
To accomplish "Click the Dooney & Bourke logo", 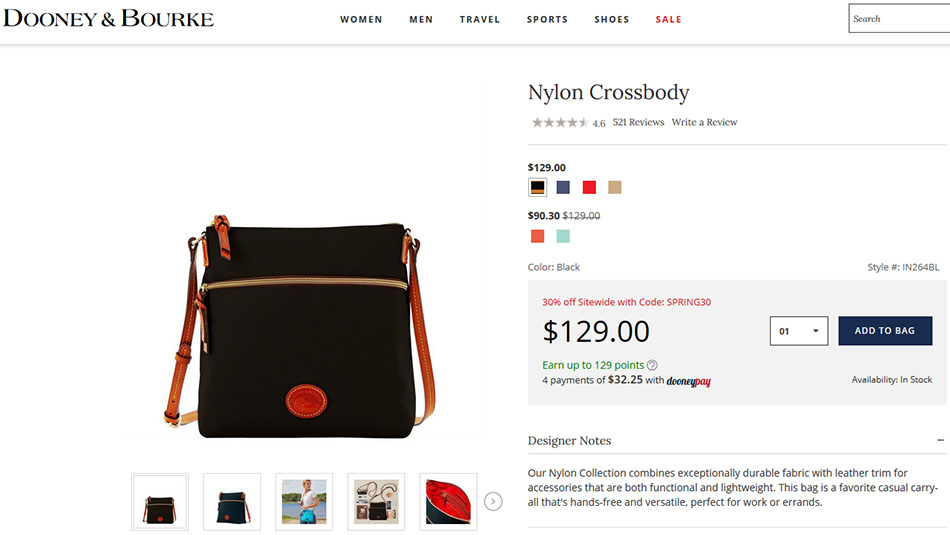I will click(x=108, y=18).
